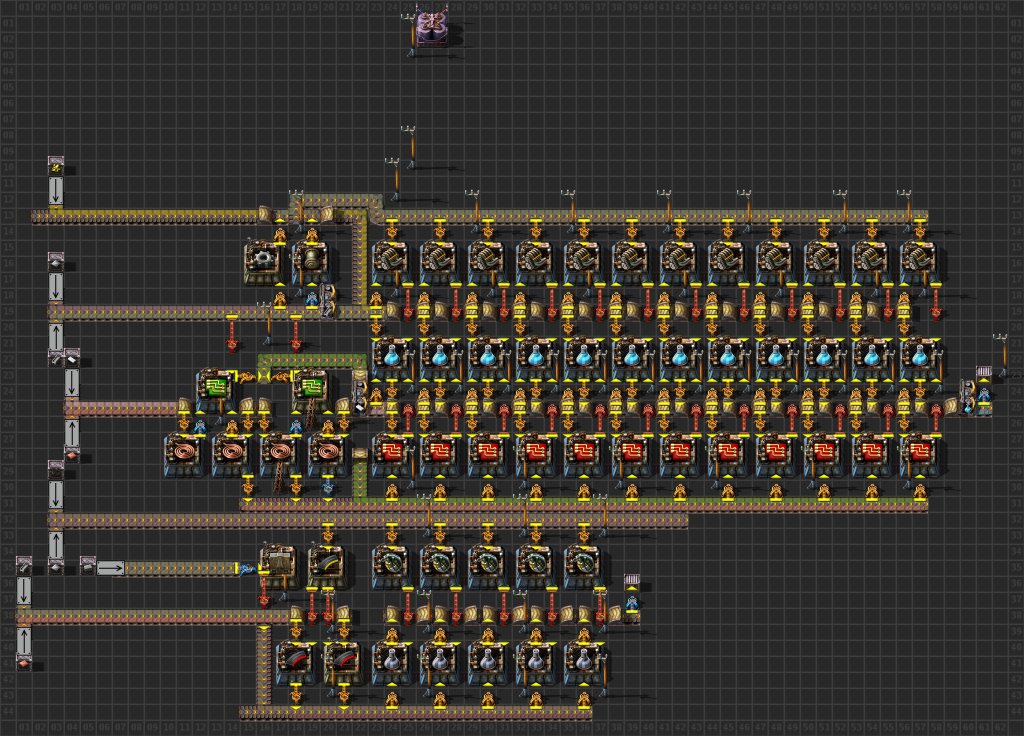Click the rightmost engine unit assembler
Viewport: 1024px width, 736px height.
pos(919,261)
